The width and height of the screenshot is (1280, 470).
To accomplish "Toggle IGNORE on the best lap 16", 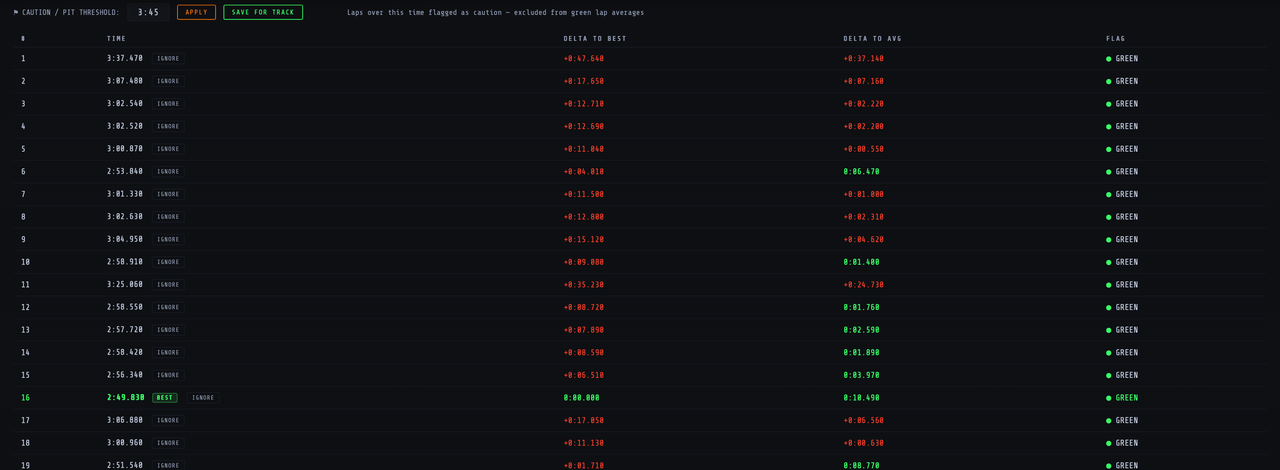I will point(203,398).
